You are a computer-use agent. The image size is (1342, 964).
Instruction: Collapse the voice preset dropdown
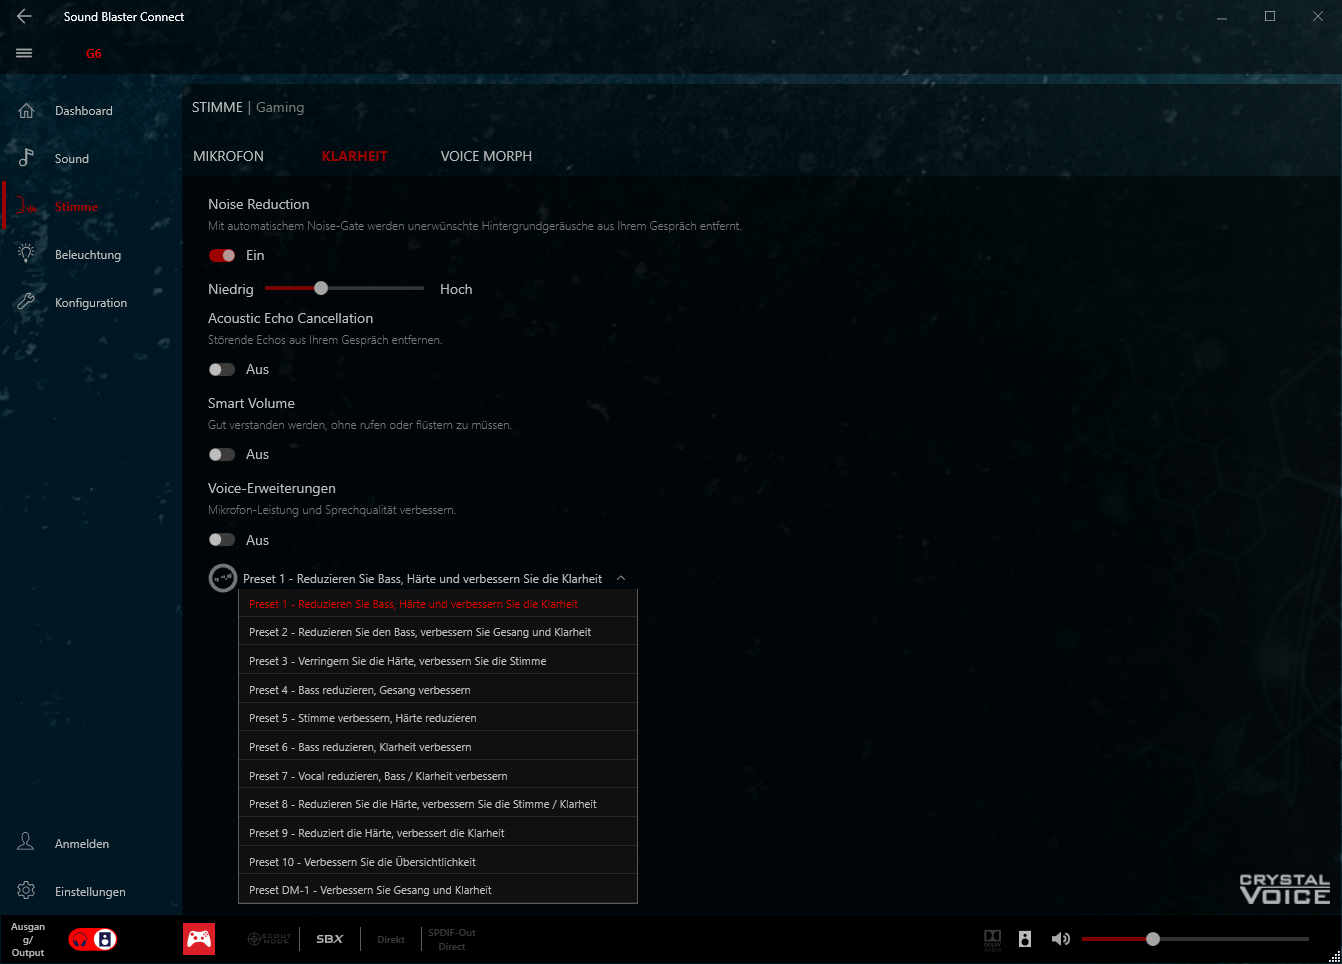tap(621, 578)
